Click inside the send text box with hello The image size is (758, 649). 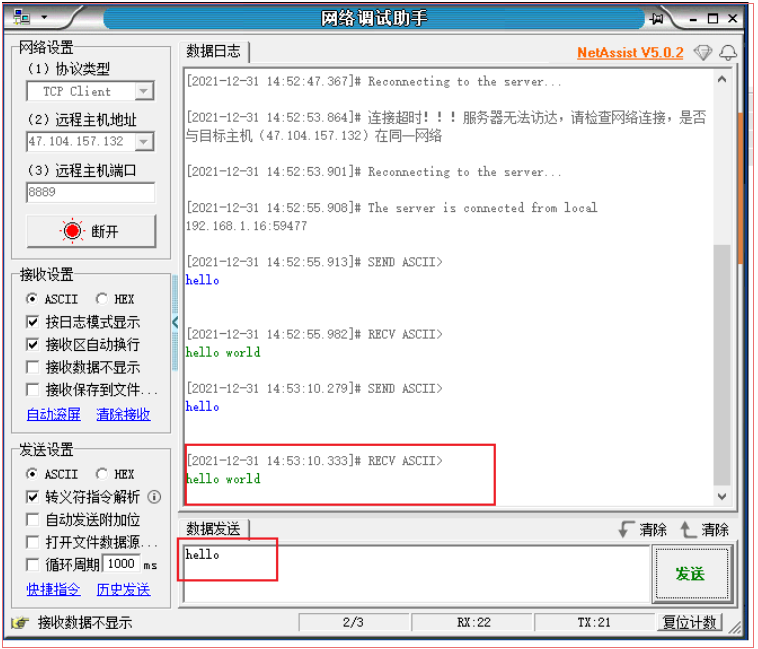[417, 574]
